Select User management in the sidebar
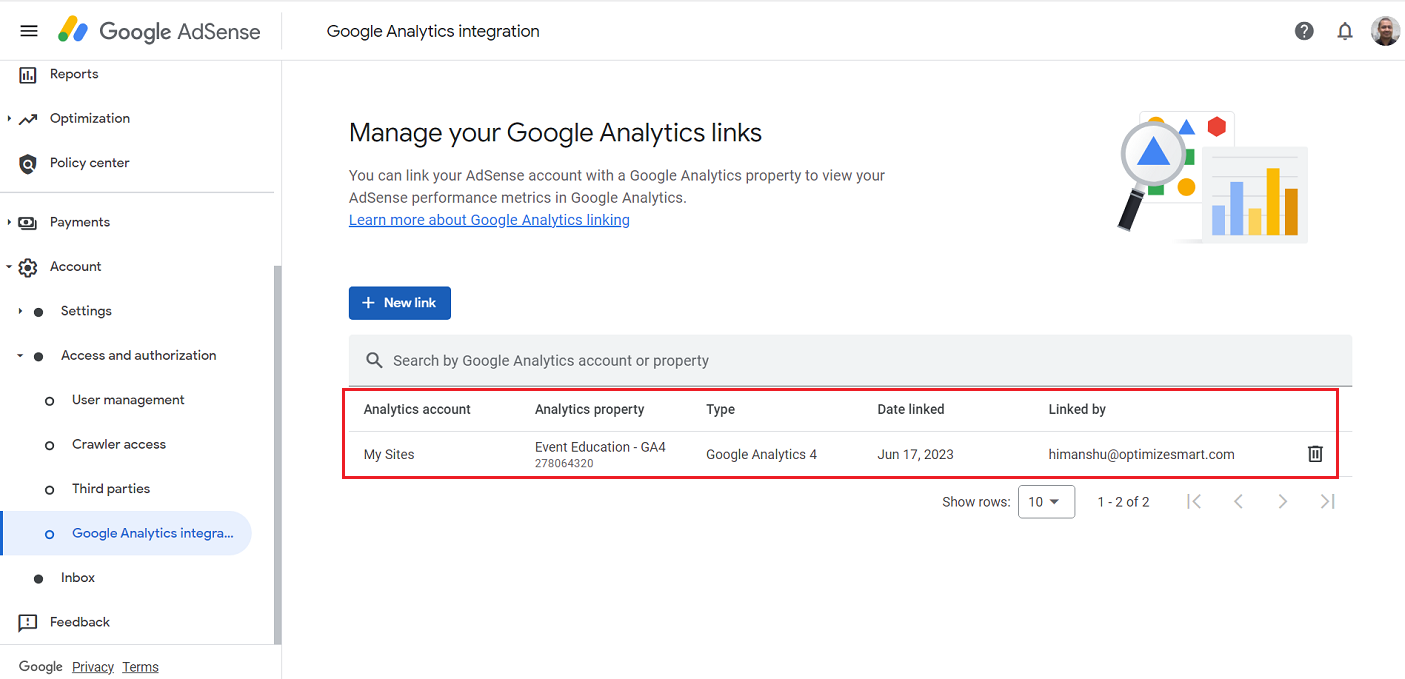The width and height of the screenshot is (1405, 679). [x=128, y=399]
